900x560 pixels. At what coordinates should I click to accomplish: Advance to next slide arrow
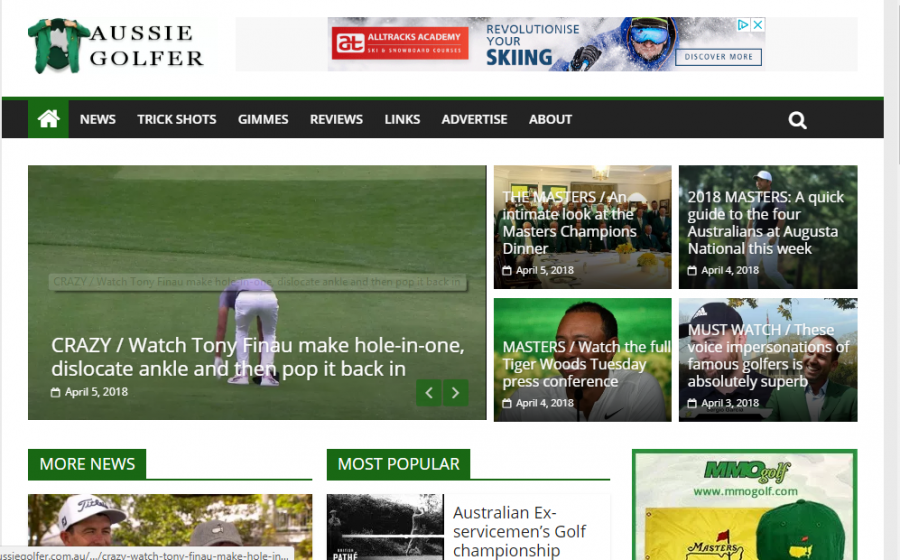click(x=456, y=393)
